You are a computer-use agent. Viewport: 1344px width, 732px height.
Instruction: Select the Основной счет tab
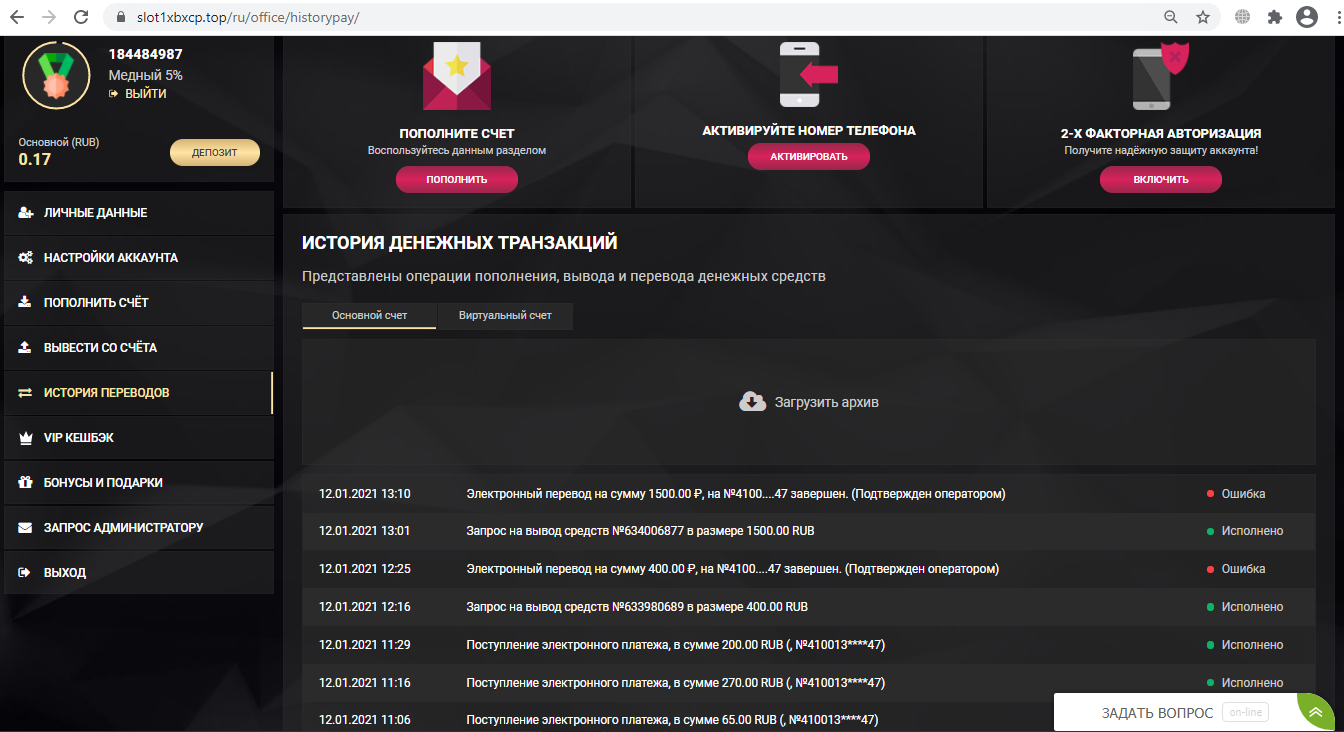pos(368,315)
